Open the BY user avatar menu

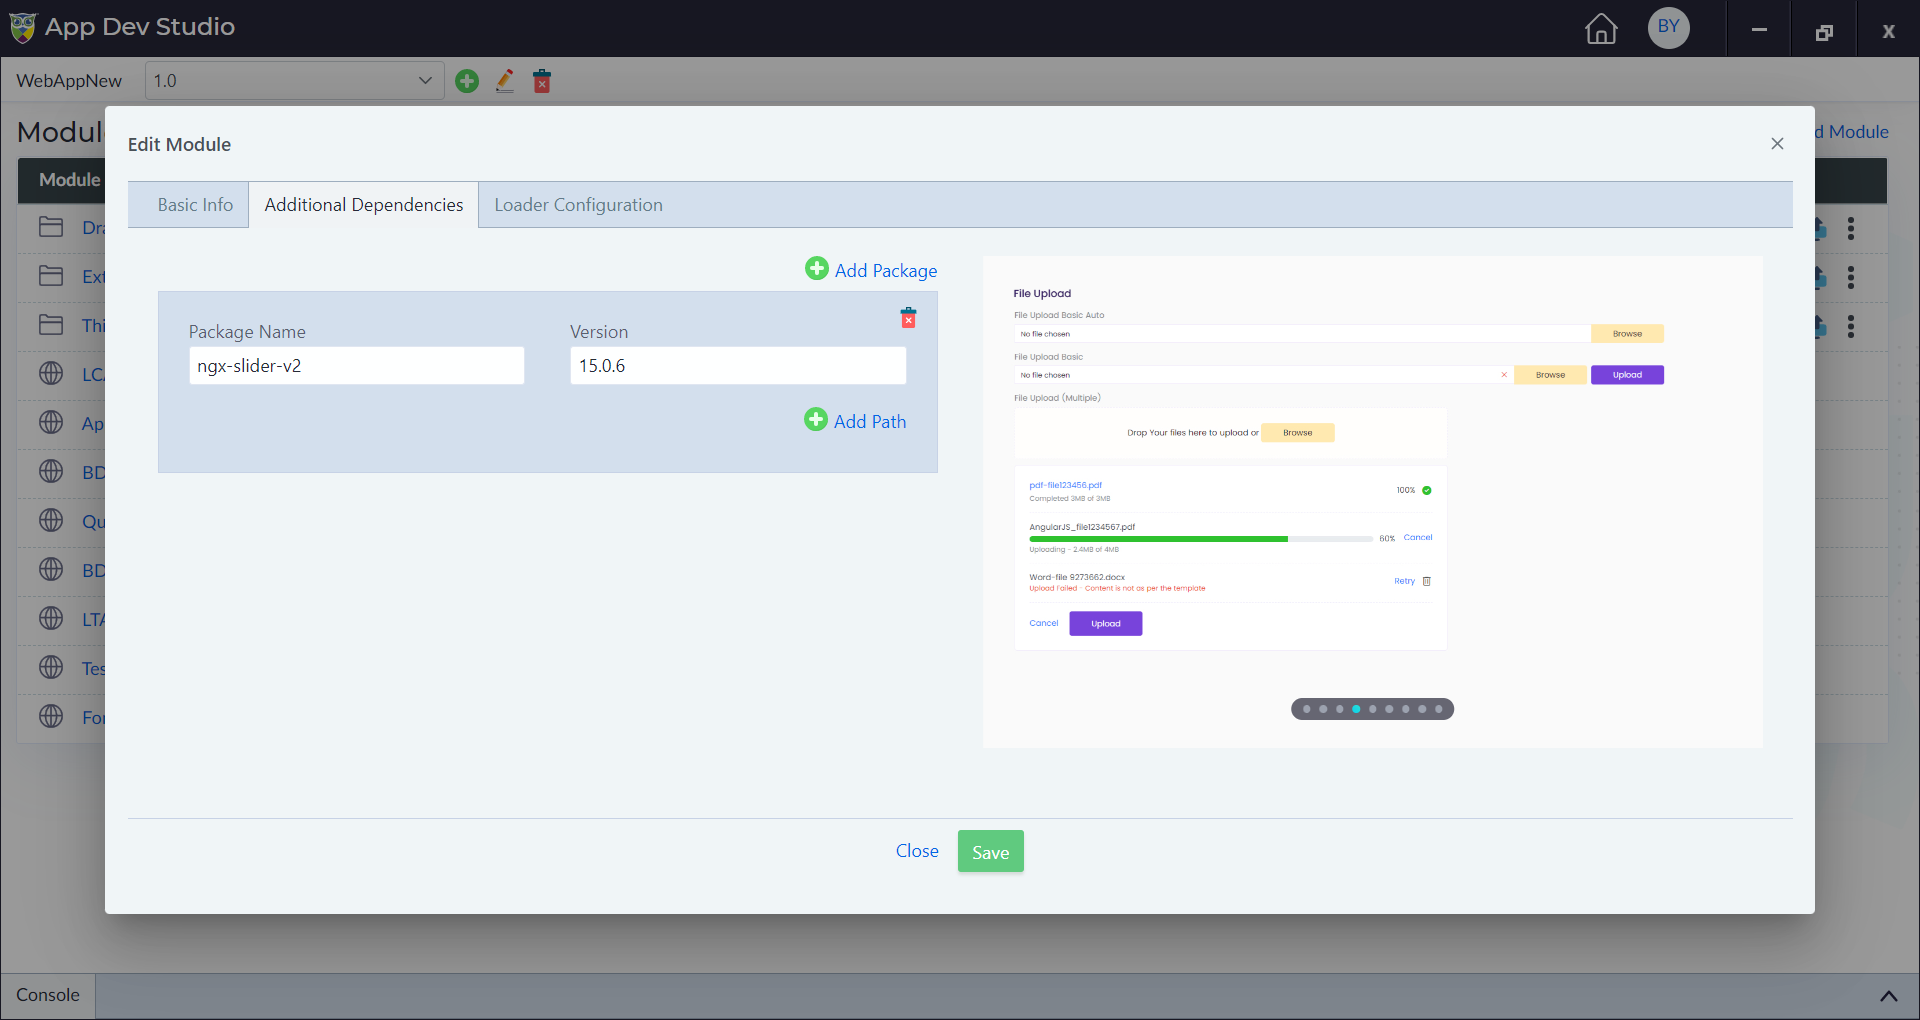1669,27
